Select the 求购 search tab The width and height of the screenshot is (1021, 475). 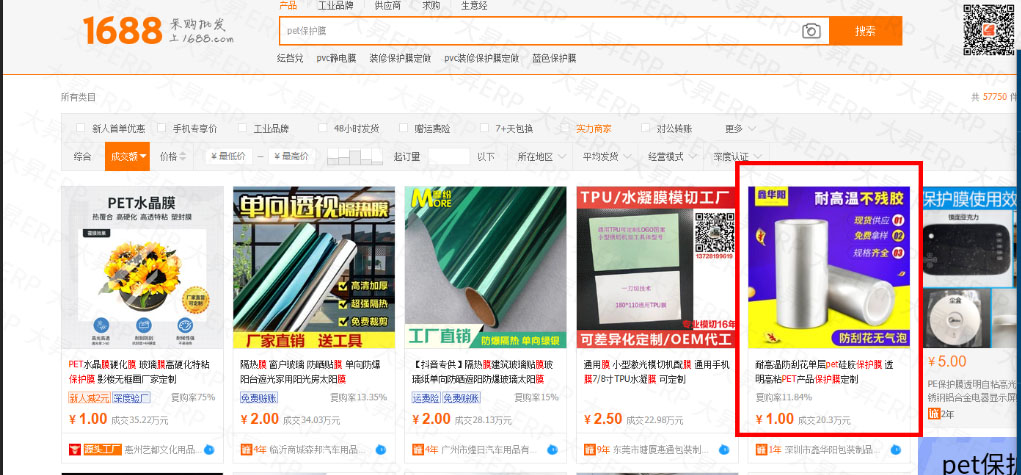click(x=431, y=6)
